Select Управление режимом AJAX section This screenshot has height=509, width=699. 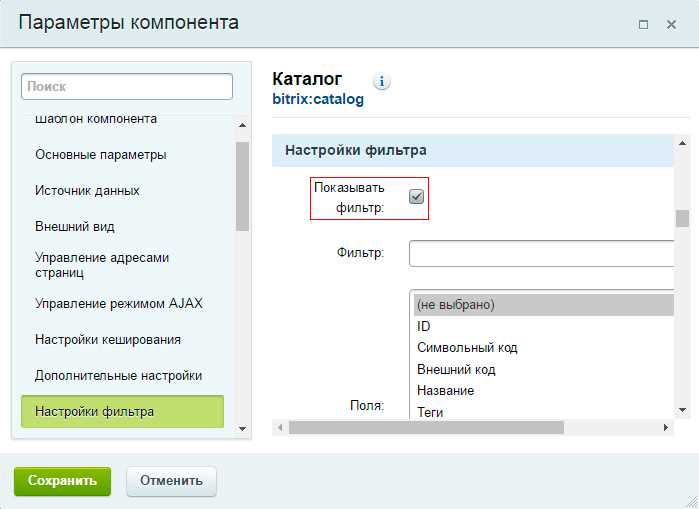coord(119,304)
